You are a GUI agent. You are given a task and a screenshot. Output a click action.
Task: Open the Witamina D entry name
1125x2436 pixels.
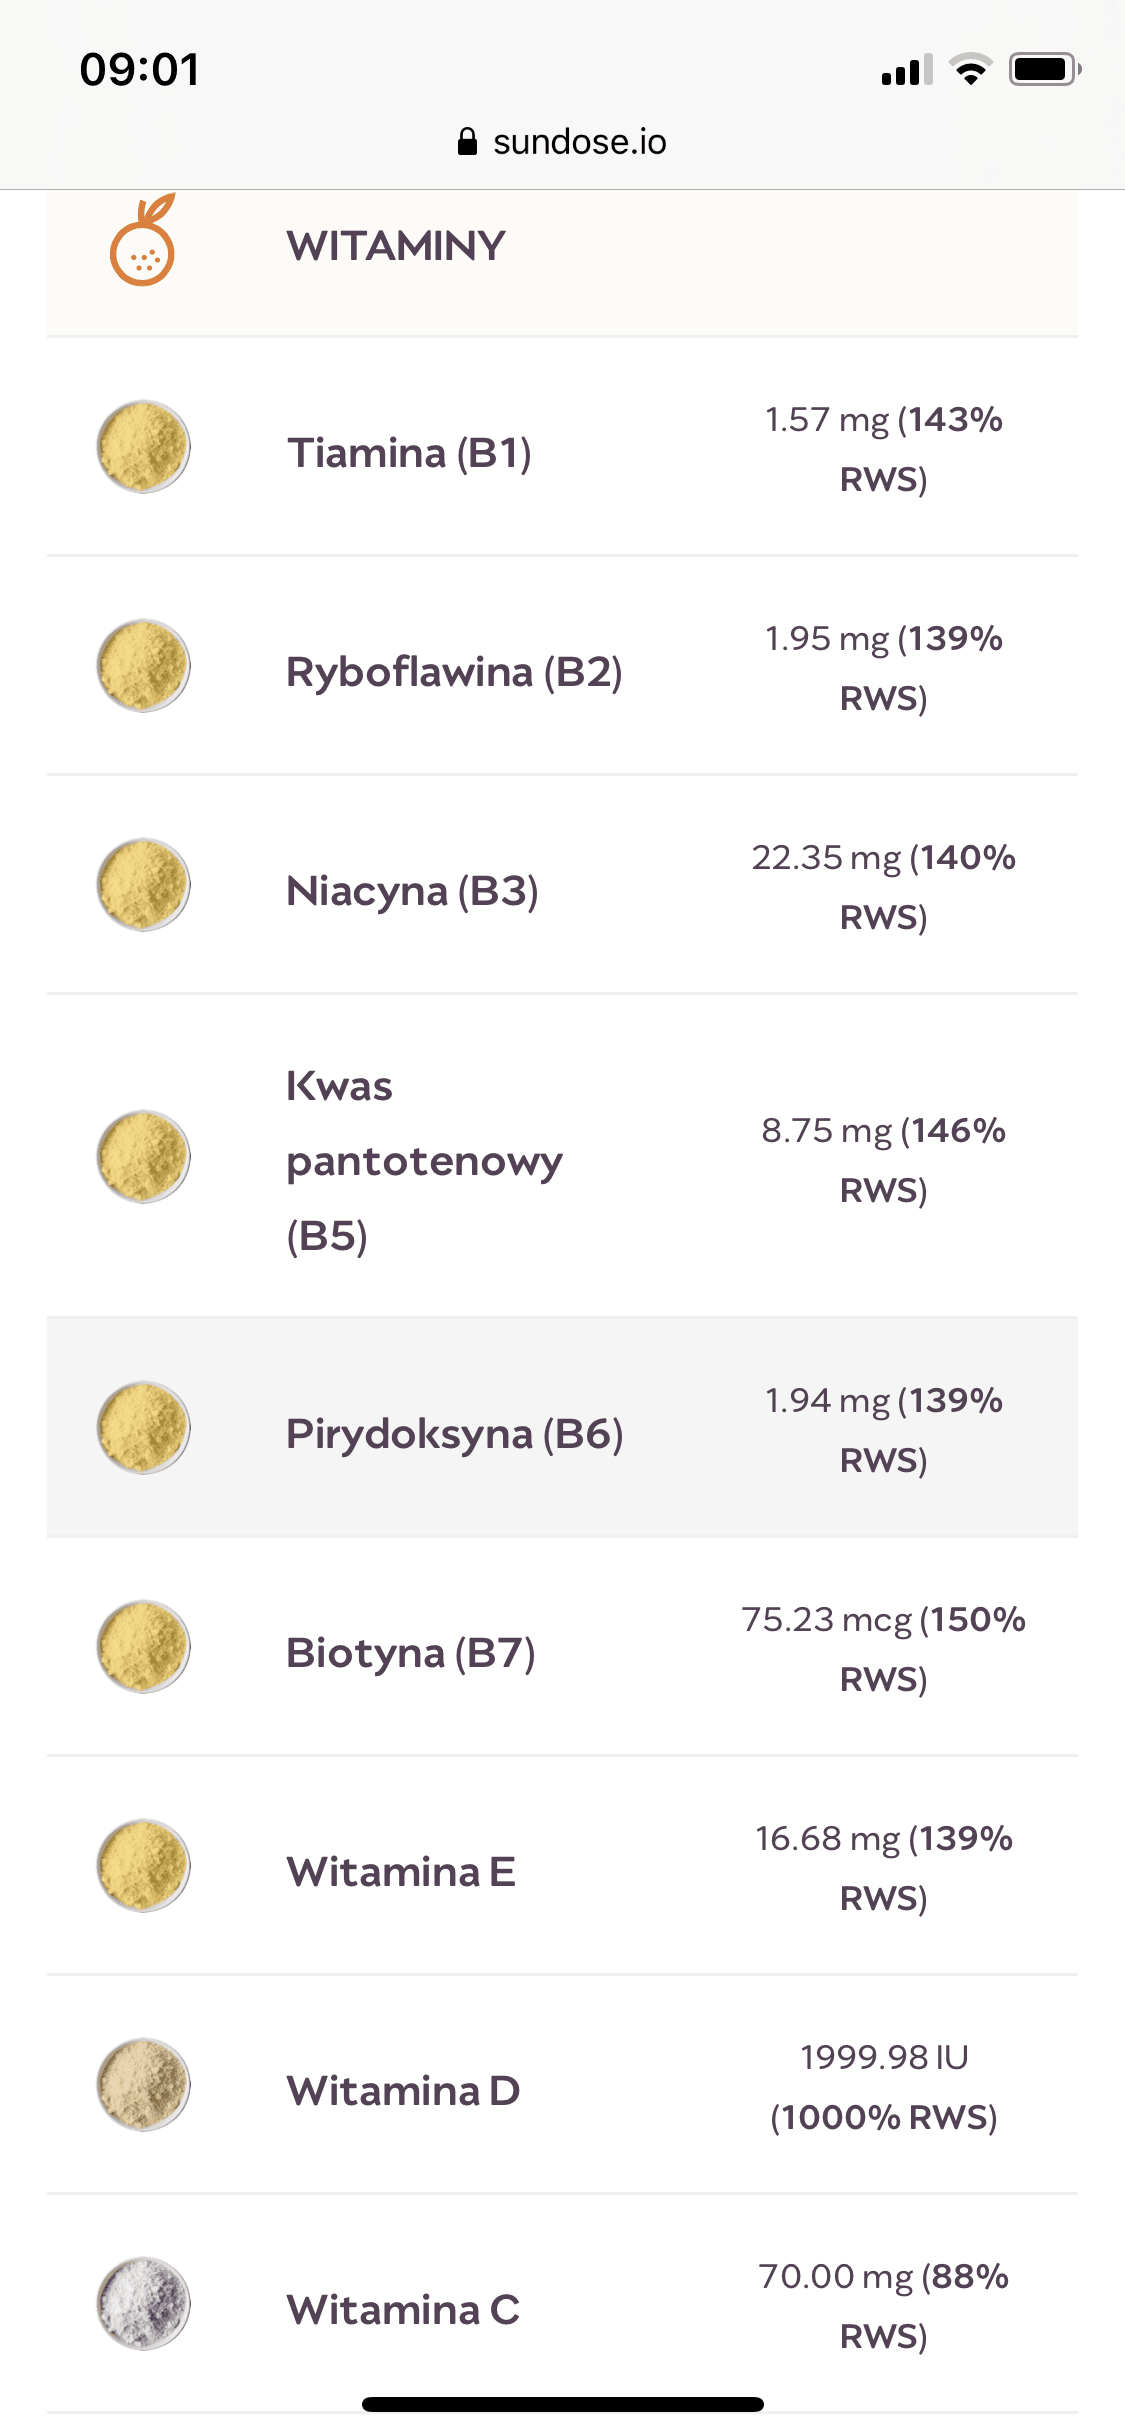pos(403,2091)
